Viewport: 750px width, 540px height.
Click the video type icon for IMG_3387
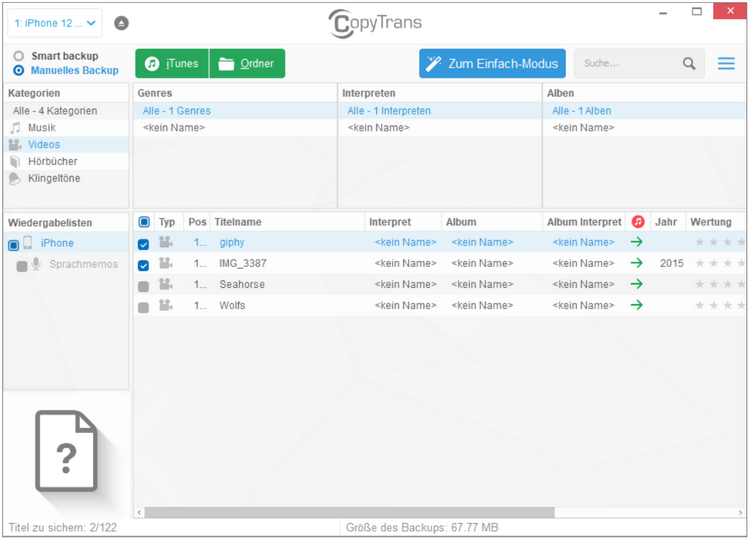pyautogui.click(x=165, y=263)
